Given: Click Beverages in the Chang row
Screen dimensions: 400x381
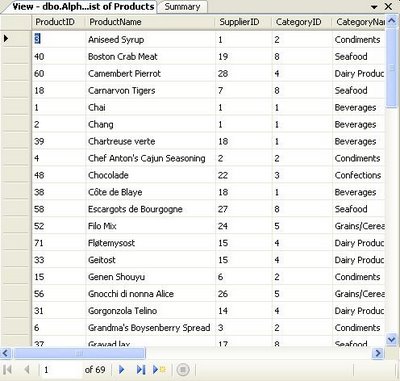Looking at the screenshot, I should [x=359, y=124].
